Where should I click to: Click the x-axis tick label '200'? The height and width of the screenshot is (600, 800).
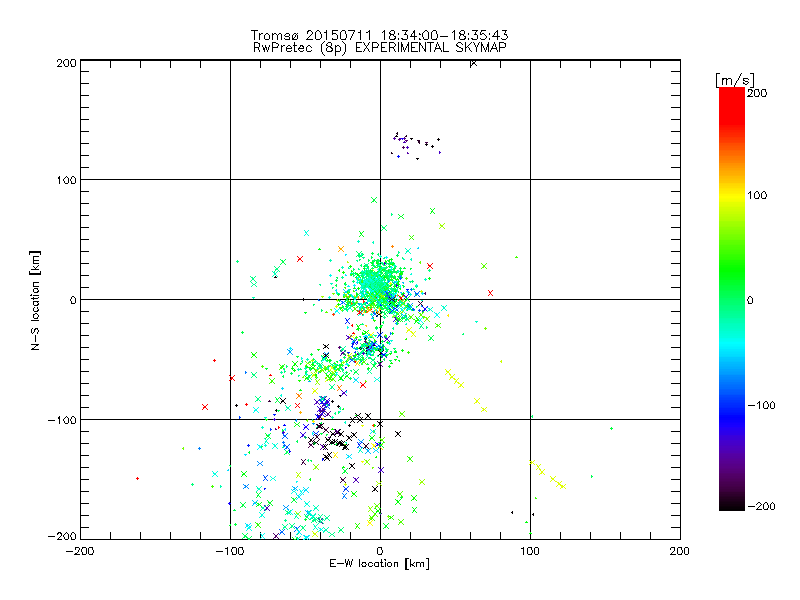(x=680, y=551)
